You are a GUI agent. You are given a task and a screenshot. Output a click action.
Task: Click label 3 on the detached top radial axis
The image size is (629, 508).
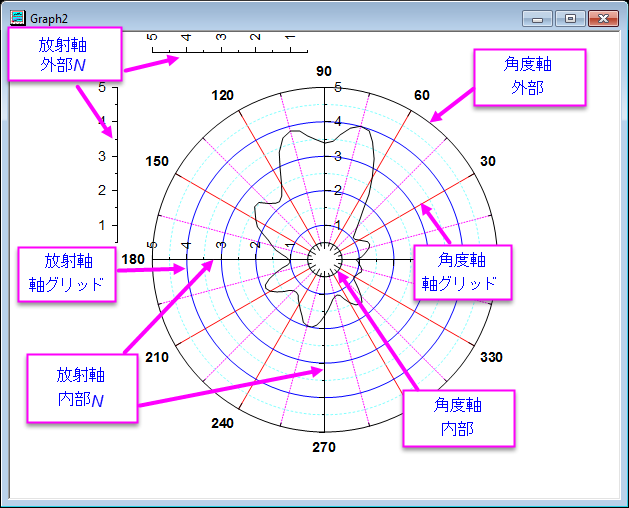pos(221,37)
